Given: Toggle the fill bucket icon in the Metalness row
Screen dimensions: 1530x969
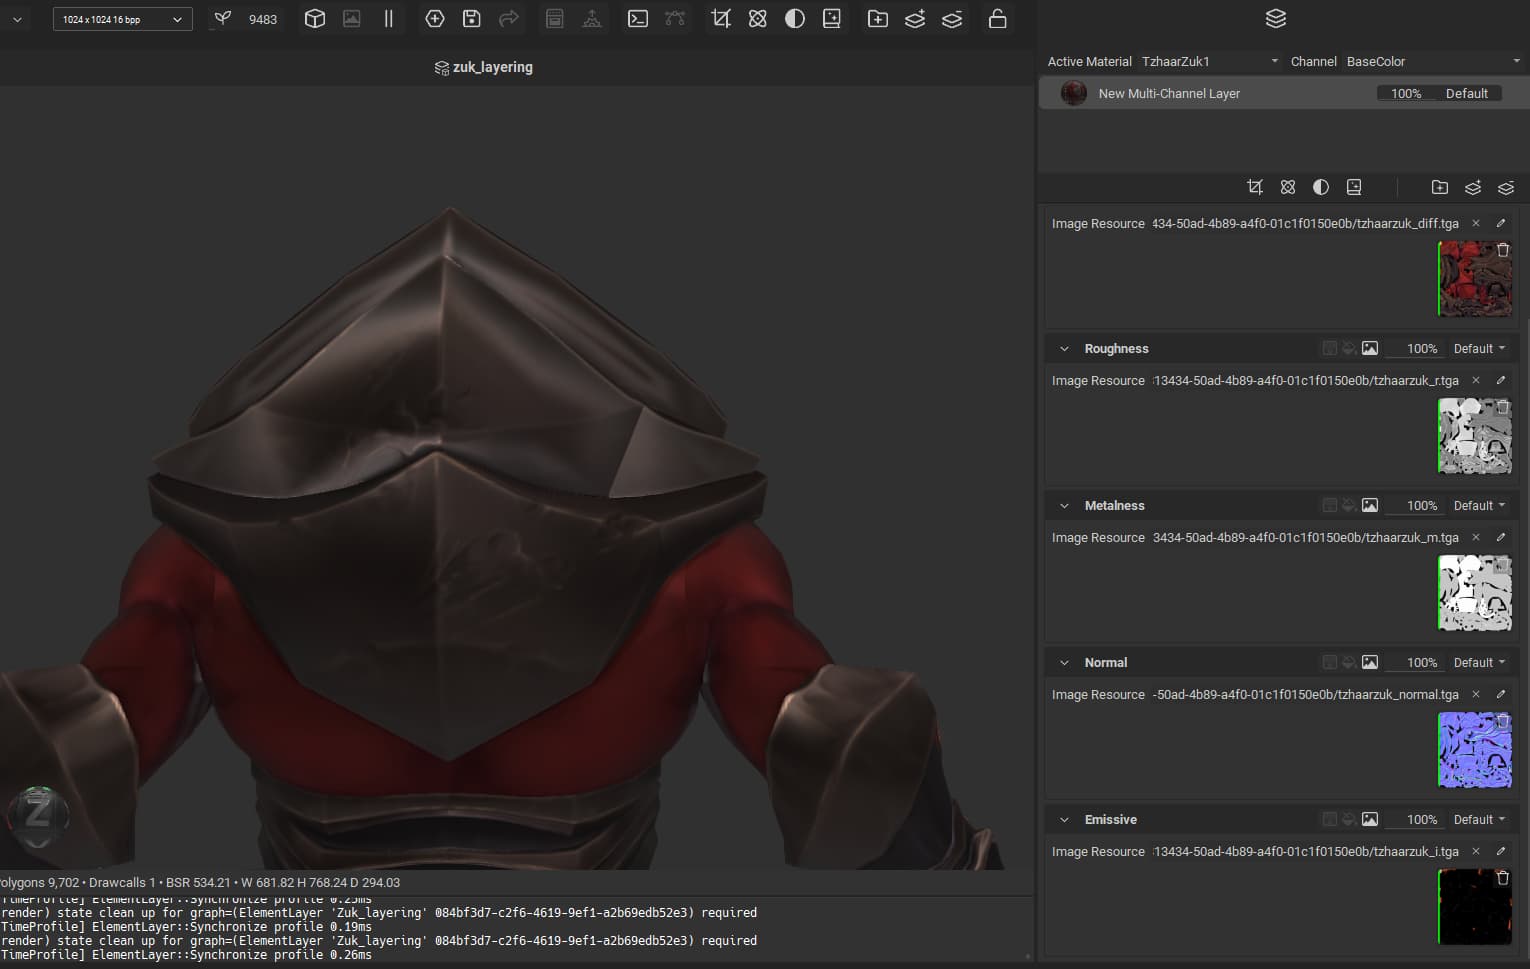Looking at the screenshot, I should (1349, 505).
